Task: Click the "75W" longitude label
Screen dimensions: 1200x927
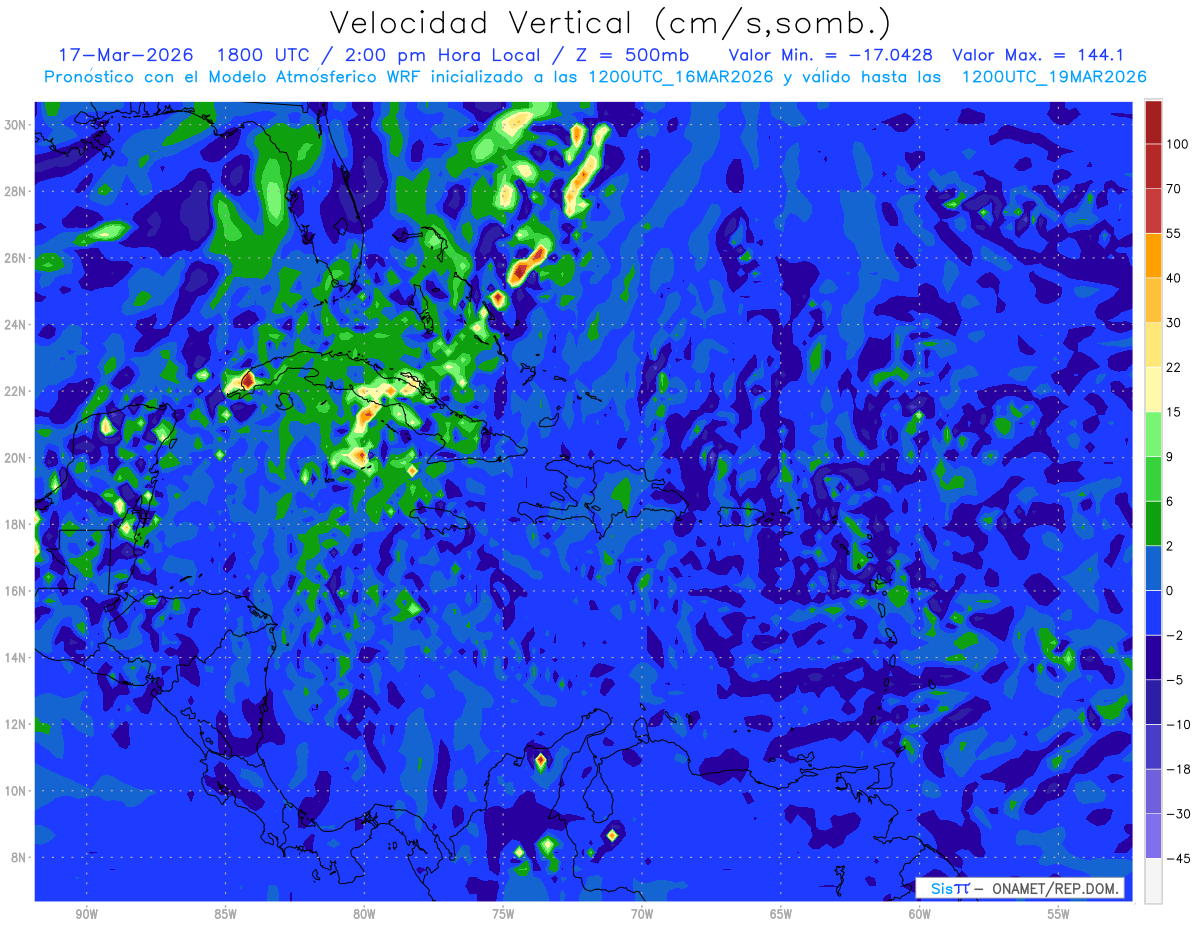Action: [x=503, y=914]
